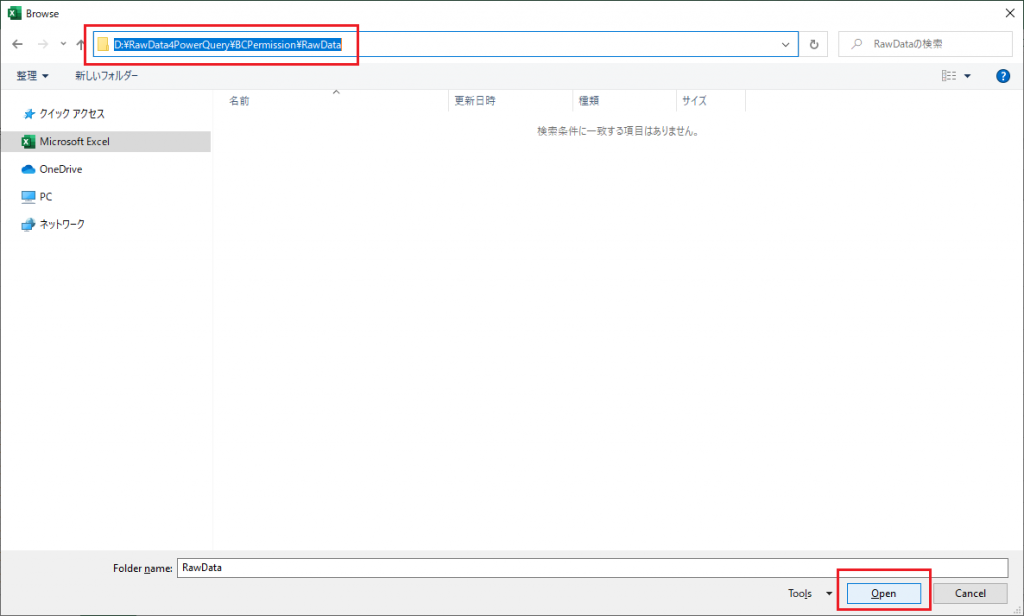The height and width of the screenshot is (616, 1024).
Task: Open the recent locations dropdown arrow
Action: pyautogui.click(x=63, y=44)
